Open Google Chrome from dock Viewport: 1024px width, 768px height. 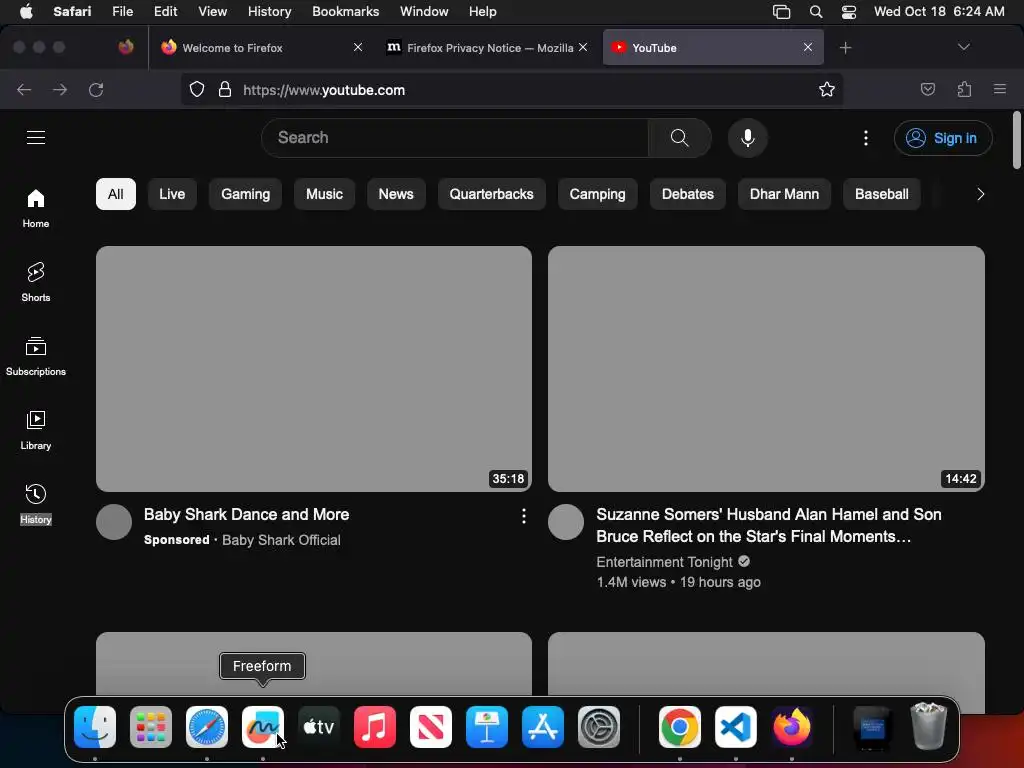pos(679,727)
